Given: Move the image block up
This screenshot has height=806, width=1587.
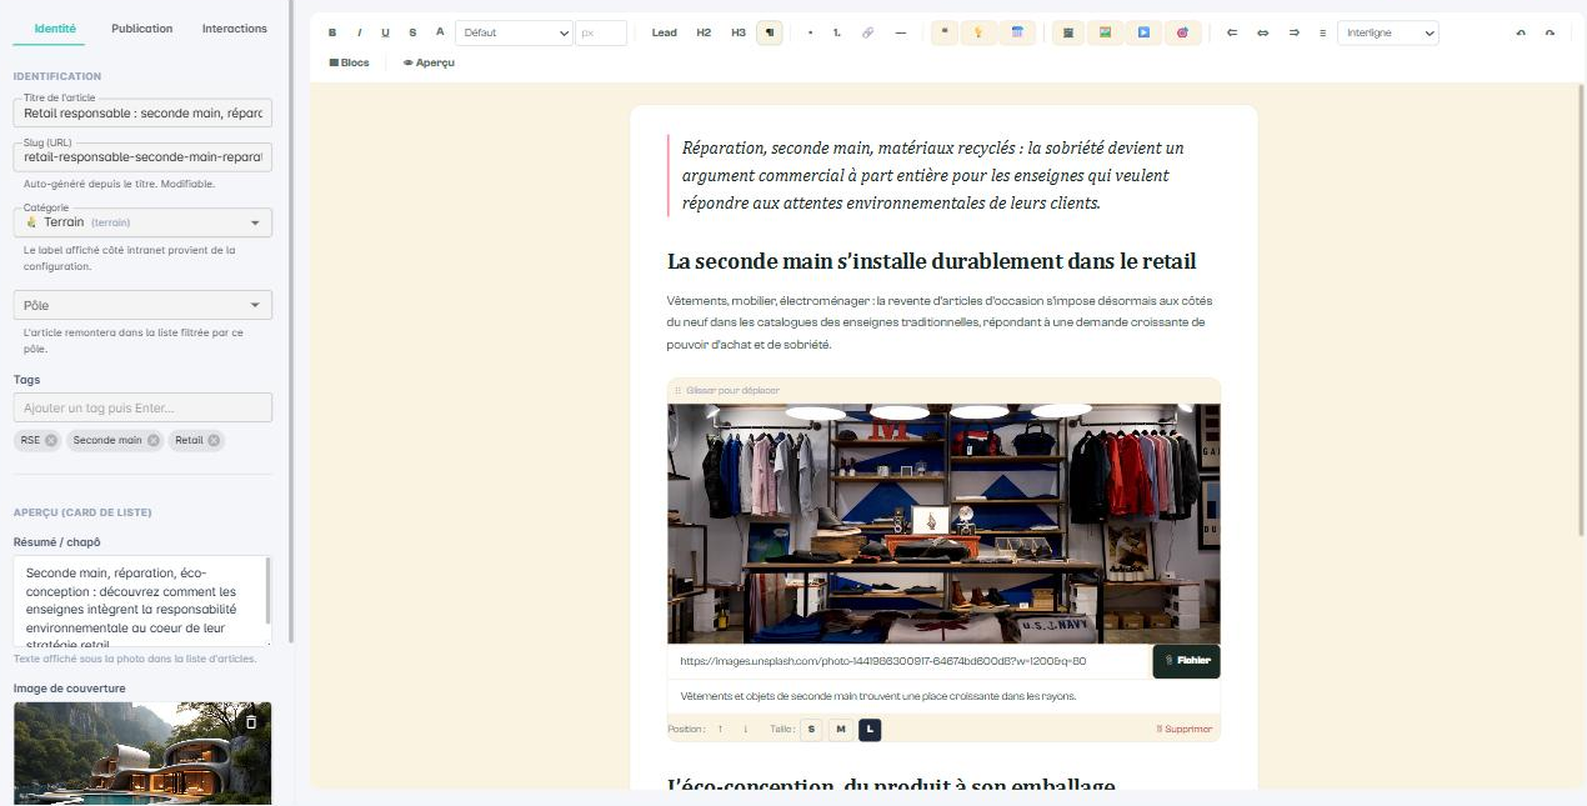Looking at the screenshot, I should pos(720,729).
